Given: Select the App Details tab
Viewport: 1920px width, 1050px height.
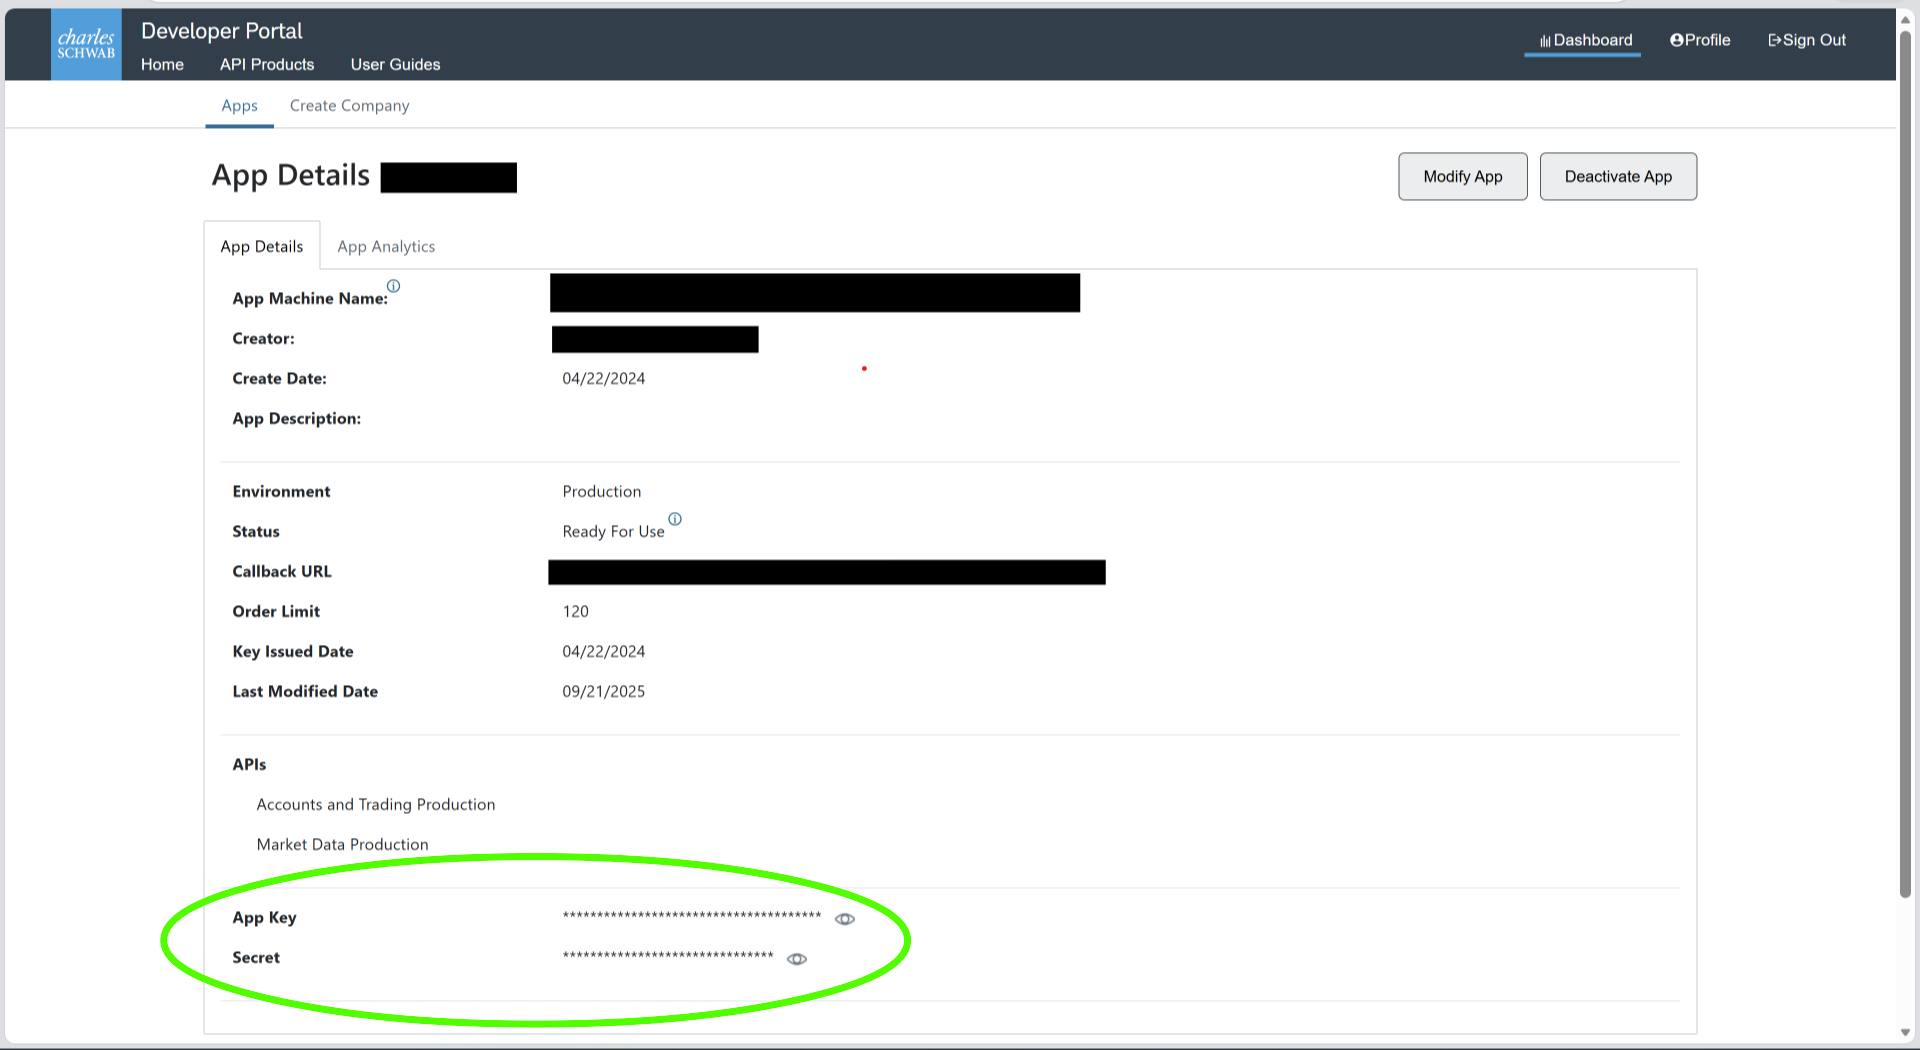Looking at the screenshot, I should pos(262,246).
